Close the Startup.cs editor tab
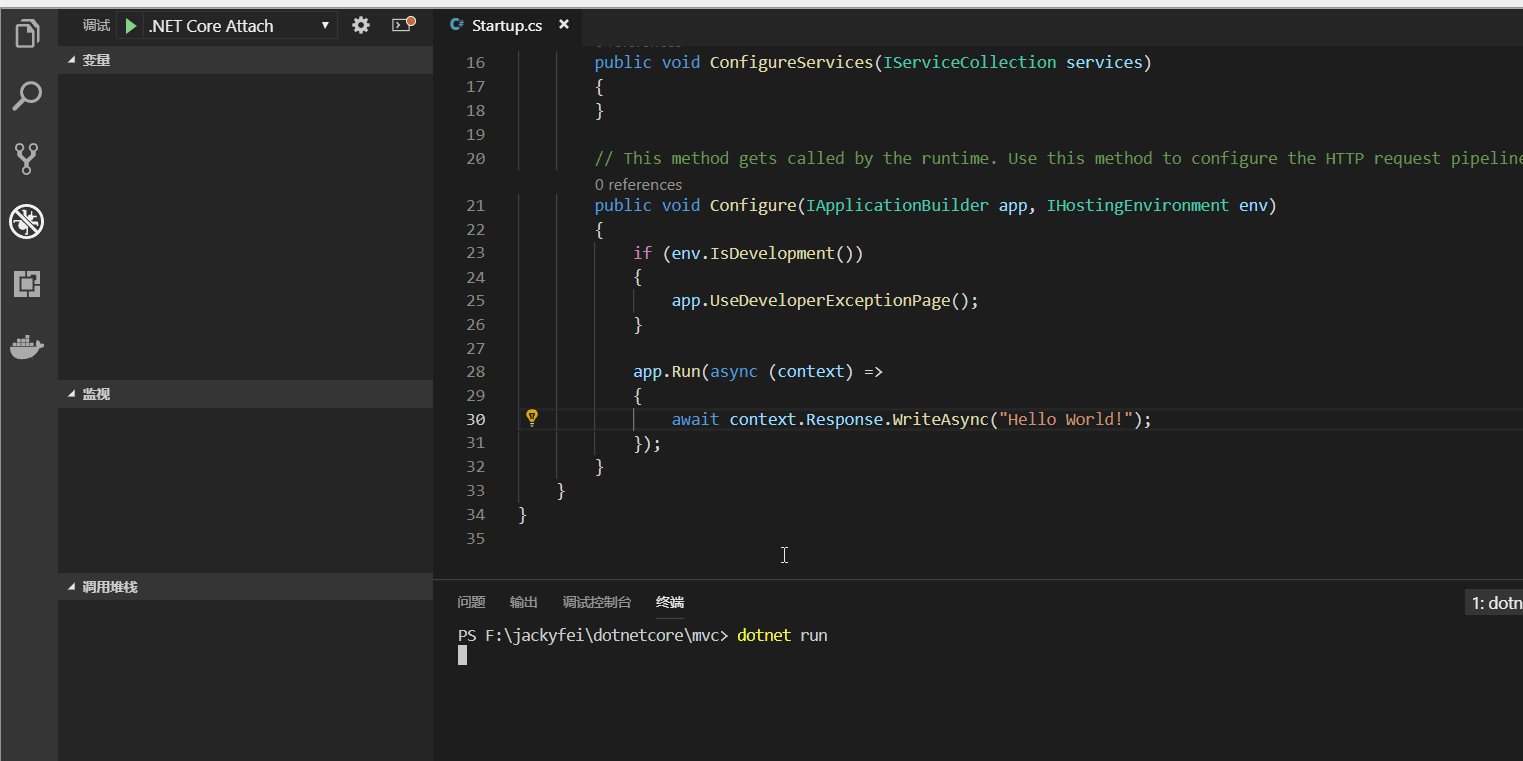Screen dimensions: 1523x761 [564, 25]
